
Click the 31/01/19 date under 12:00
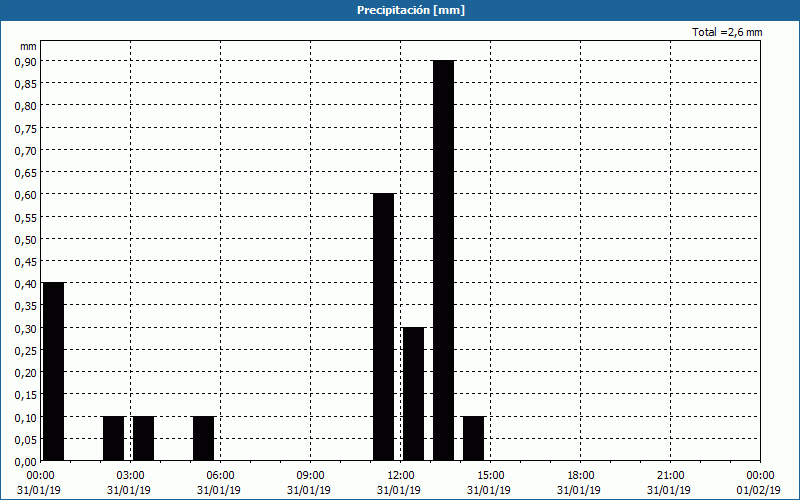point(398,490)
